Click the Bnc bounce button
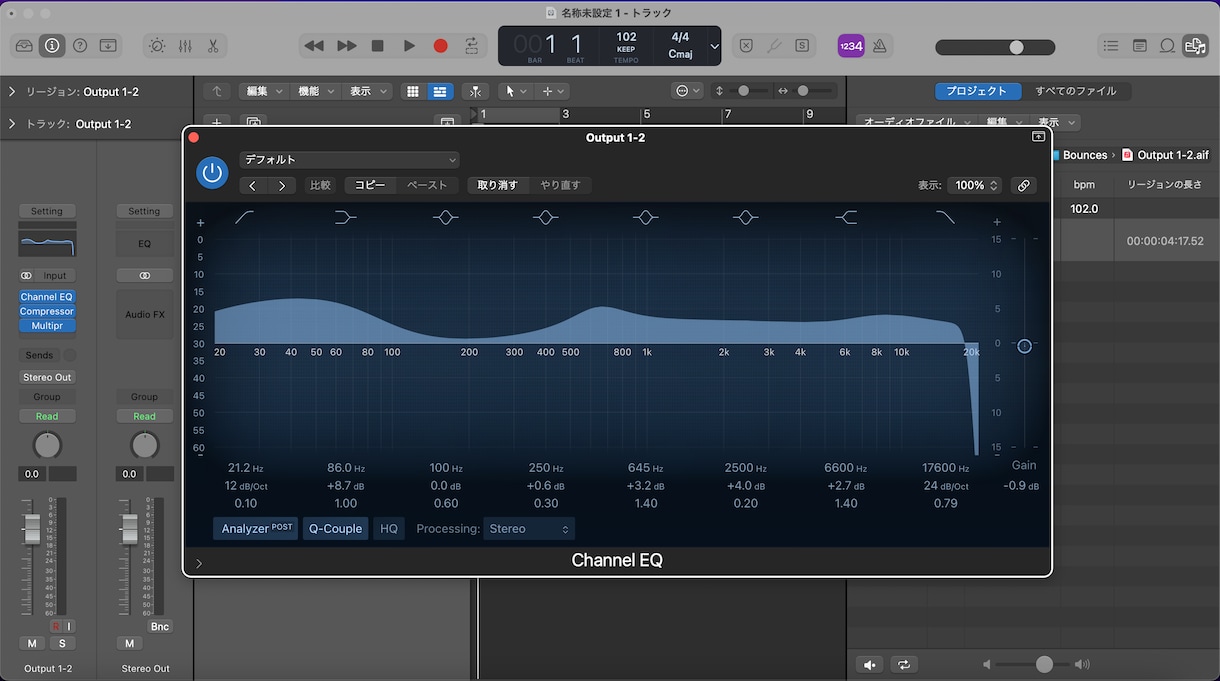The image size is (1220, 681). pyautogui.click(x=159, y=626)
